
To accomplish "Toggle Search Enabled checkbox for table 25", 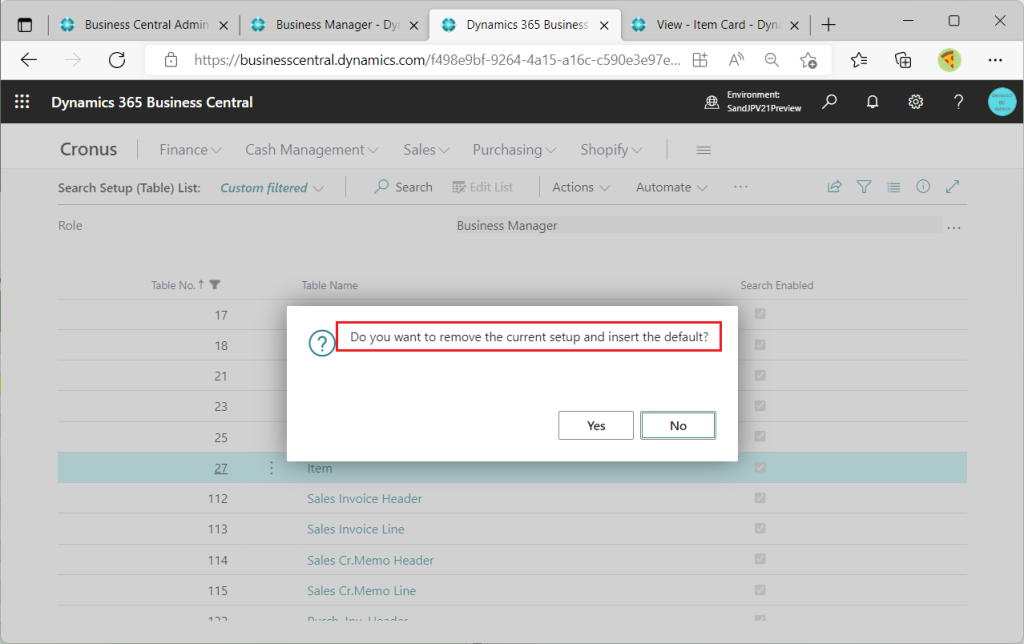I will (x=760, y=436).
